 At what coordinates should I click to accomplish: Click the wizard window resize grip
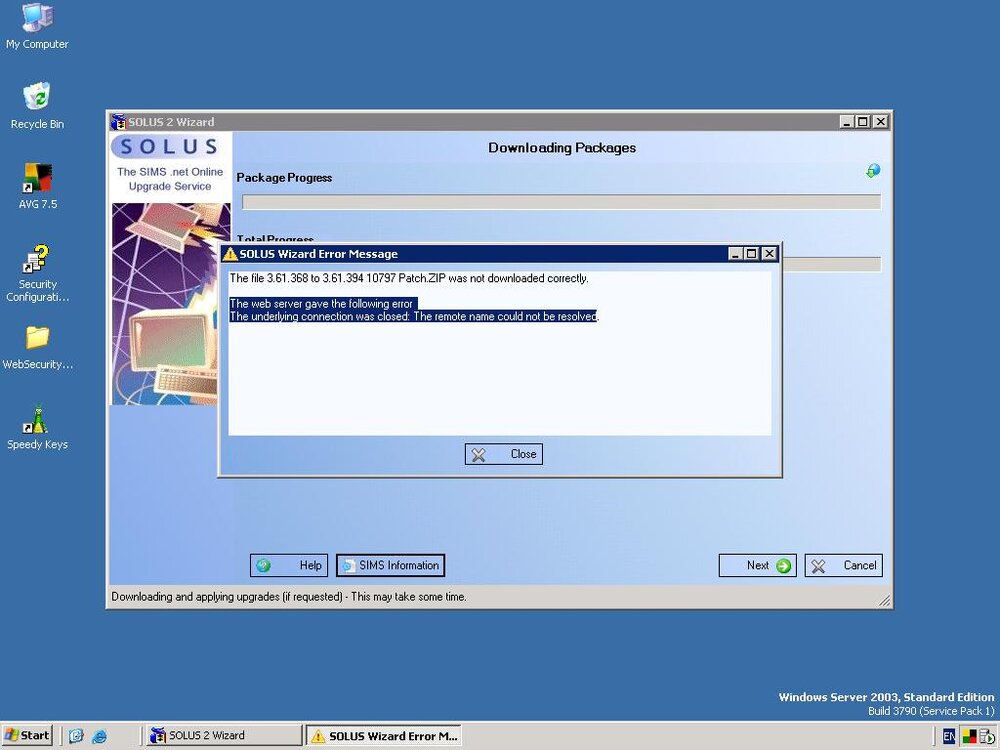pos(885,600)
